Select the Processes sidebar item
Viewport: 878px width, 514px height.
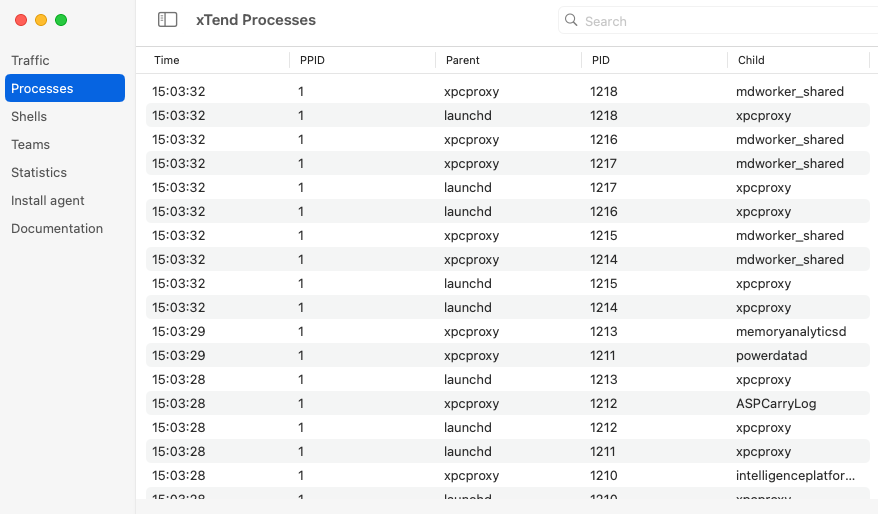coord(65,88)
